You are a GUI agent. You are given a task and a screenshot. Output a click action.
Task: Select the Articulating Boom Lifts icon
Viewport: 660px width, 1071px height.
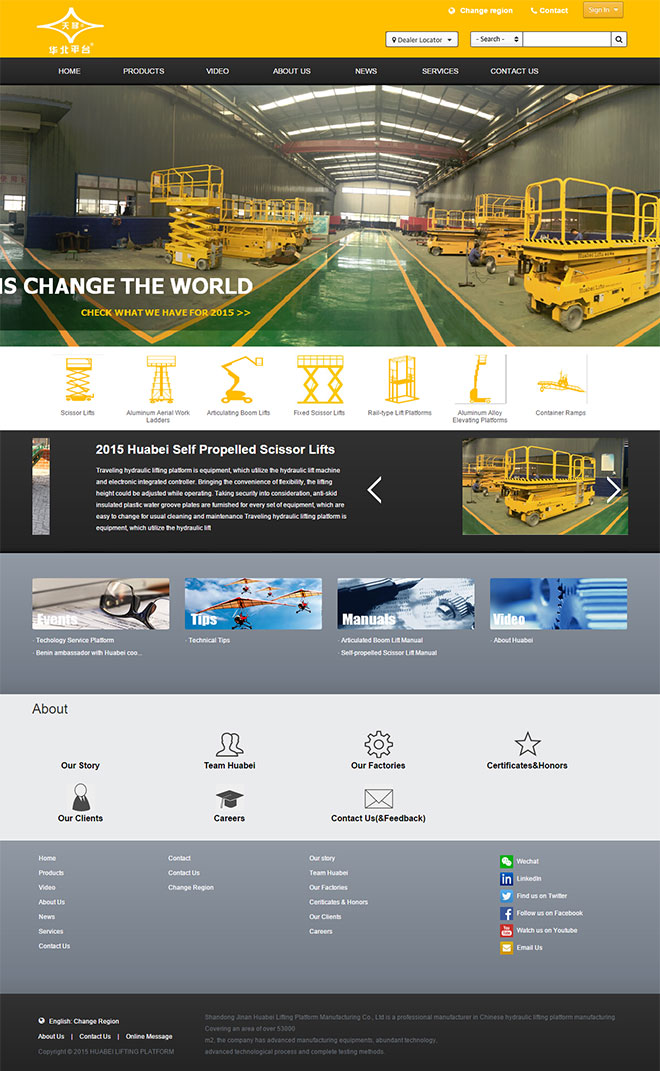[x=239, y=380]
